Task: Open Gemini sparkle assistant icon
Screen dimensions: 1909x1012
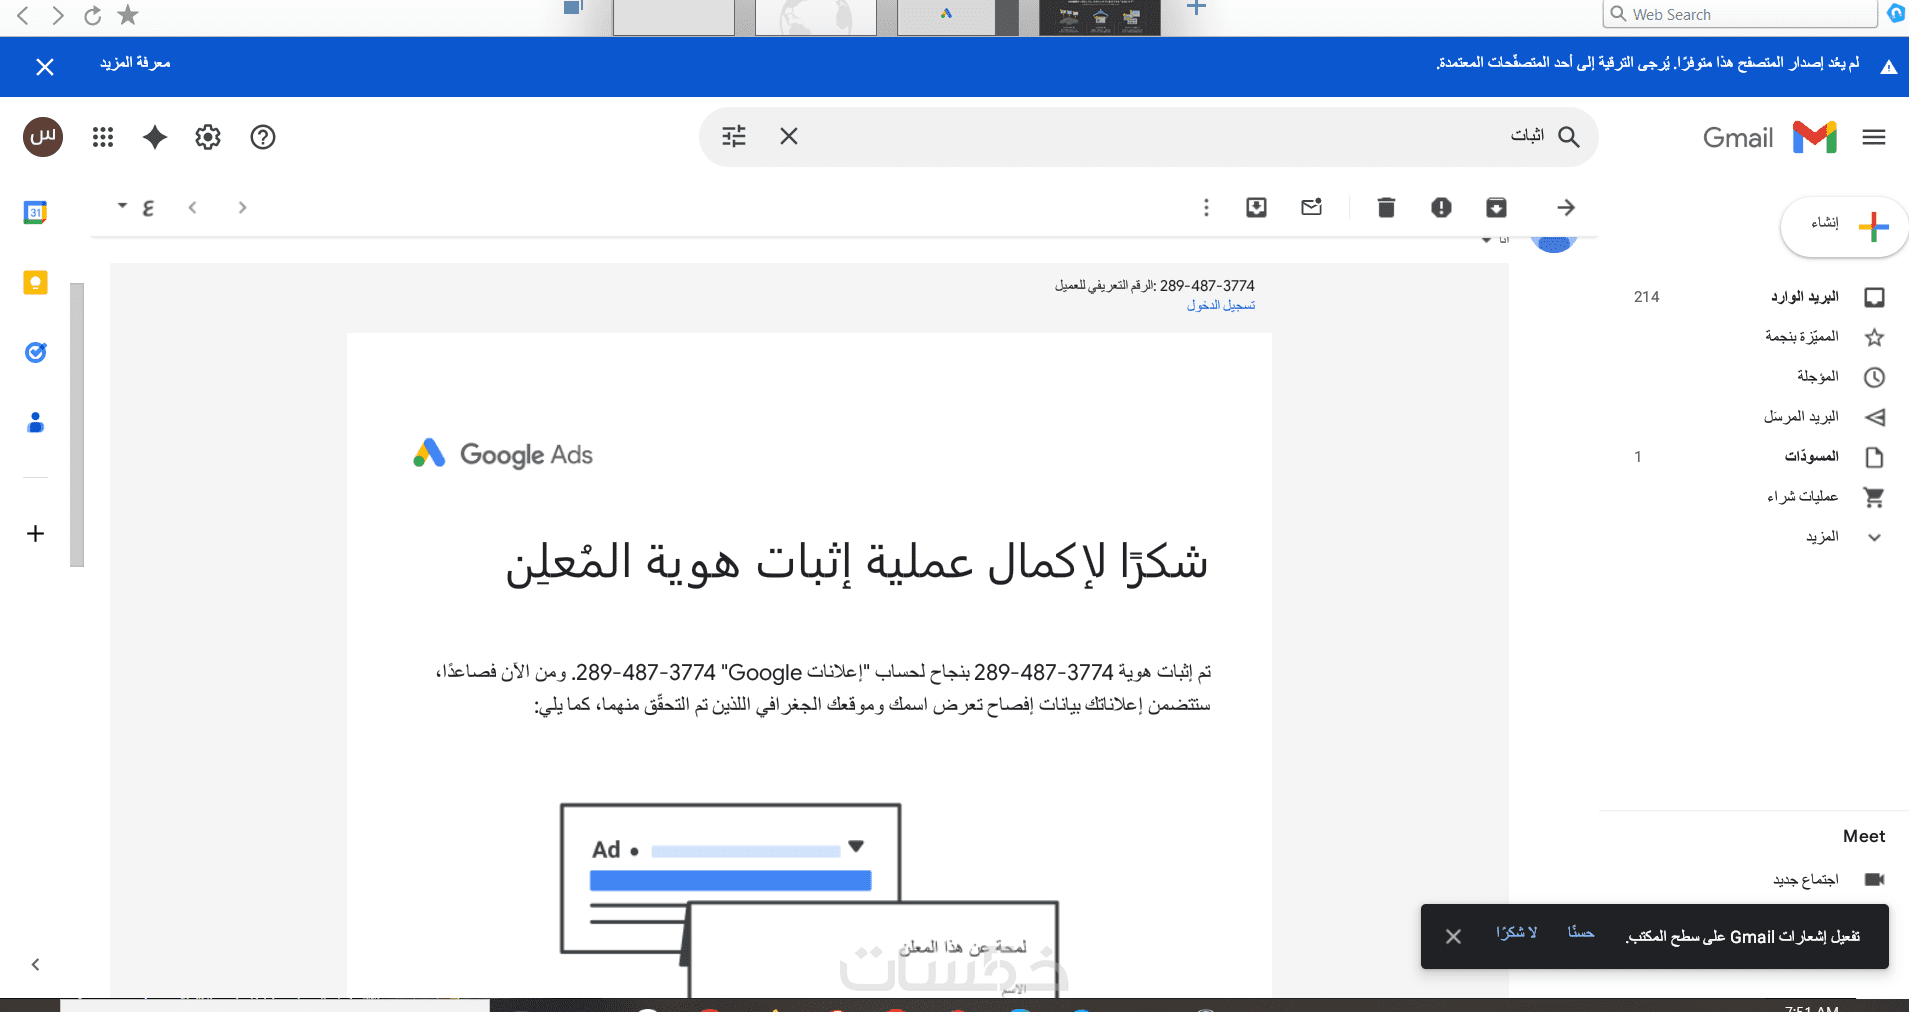Action: point(155,137)
